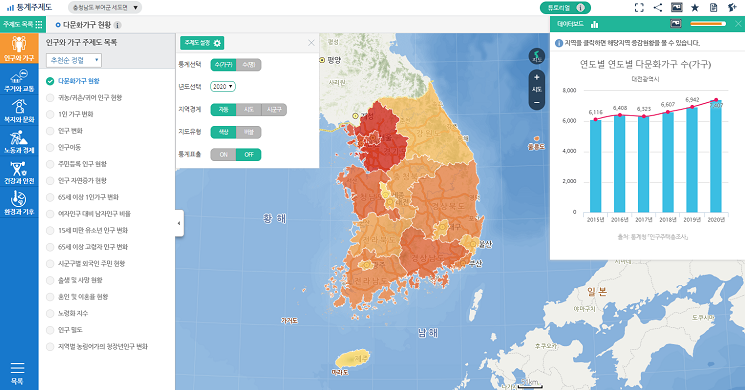Click the fullscreen icon in top toolbar
The height and width of the screenshot is (390, 745).
[640, 8]
